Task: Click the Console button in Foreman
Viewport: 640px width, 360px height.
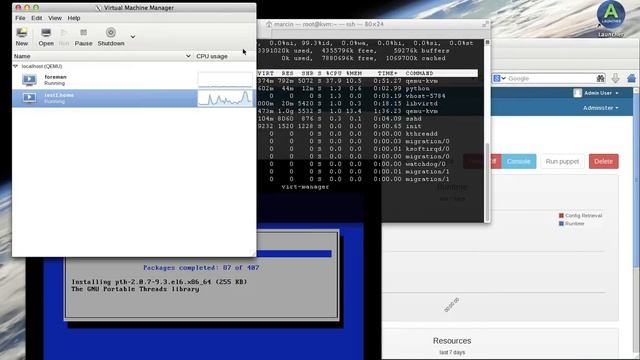Action: click(x=518, y=161)
